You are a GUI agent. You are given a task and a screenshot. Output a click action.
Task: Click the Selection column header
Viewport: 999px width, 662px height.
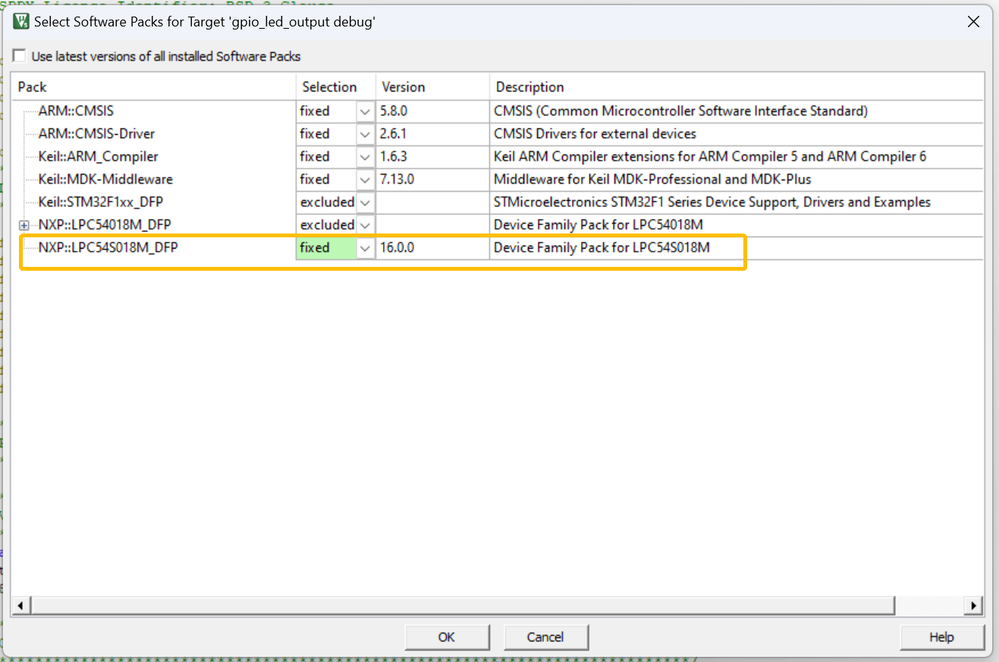tap(336, 87)
